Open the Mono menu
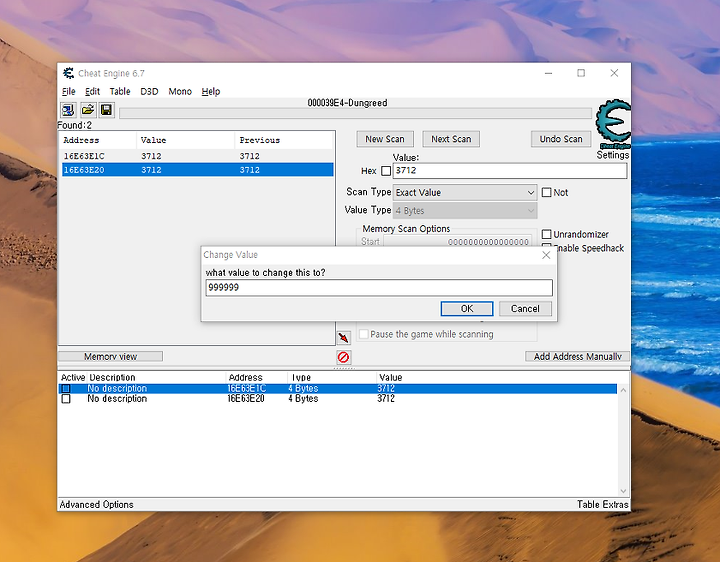 click(180, 91)
